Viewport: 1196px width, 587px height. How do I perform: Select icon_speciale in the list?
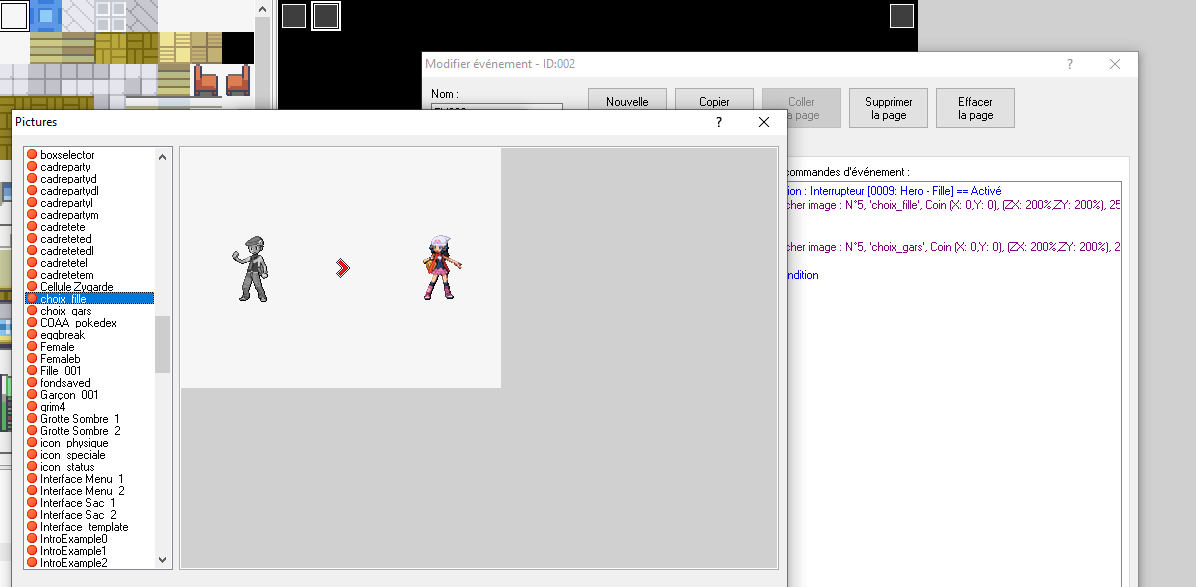[x=72, y=455]
